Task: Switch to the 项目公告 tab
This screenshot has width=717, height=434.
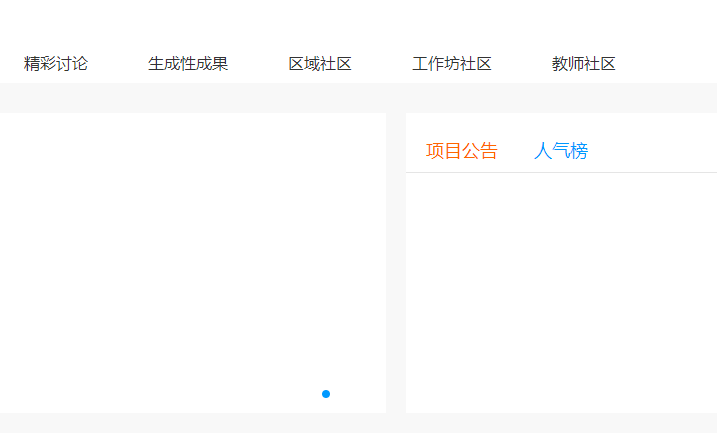Action: (x=461, y=151)
